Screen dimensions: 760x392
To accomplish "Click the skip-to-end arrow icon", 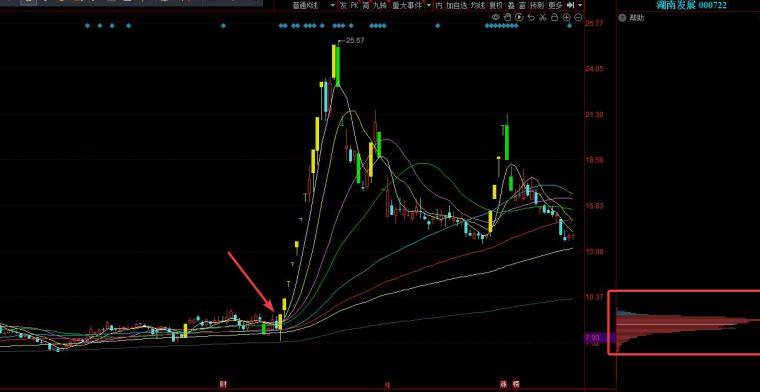I will point(570,5).
